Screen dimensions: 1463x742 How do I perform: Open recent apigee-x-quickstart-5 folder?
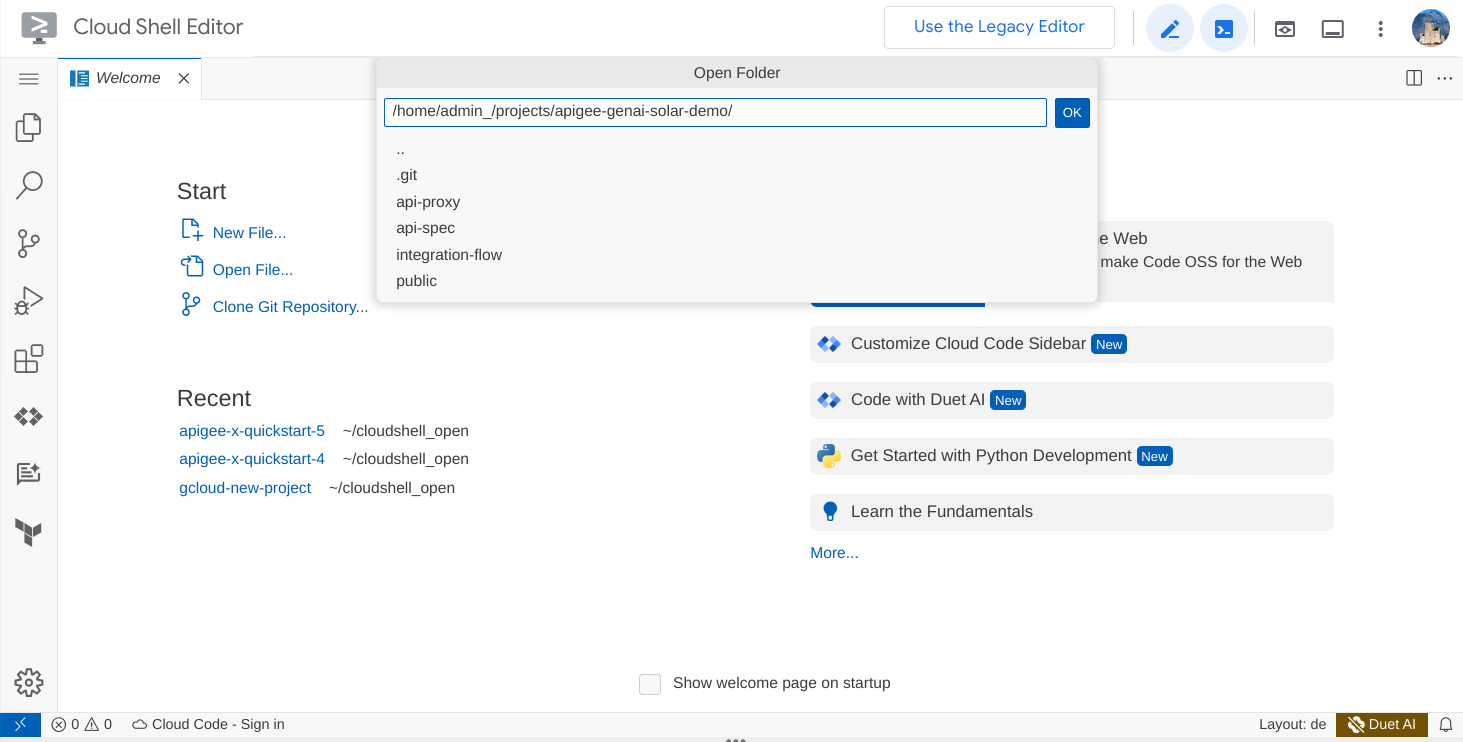252,431
